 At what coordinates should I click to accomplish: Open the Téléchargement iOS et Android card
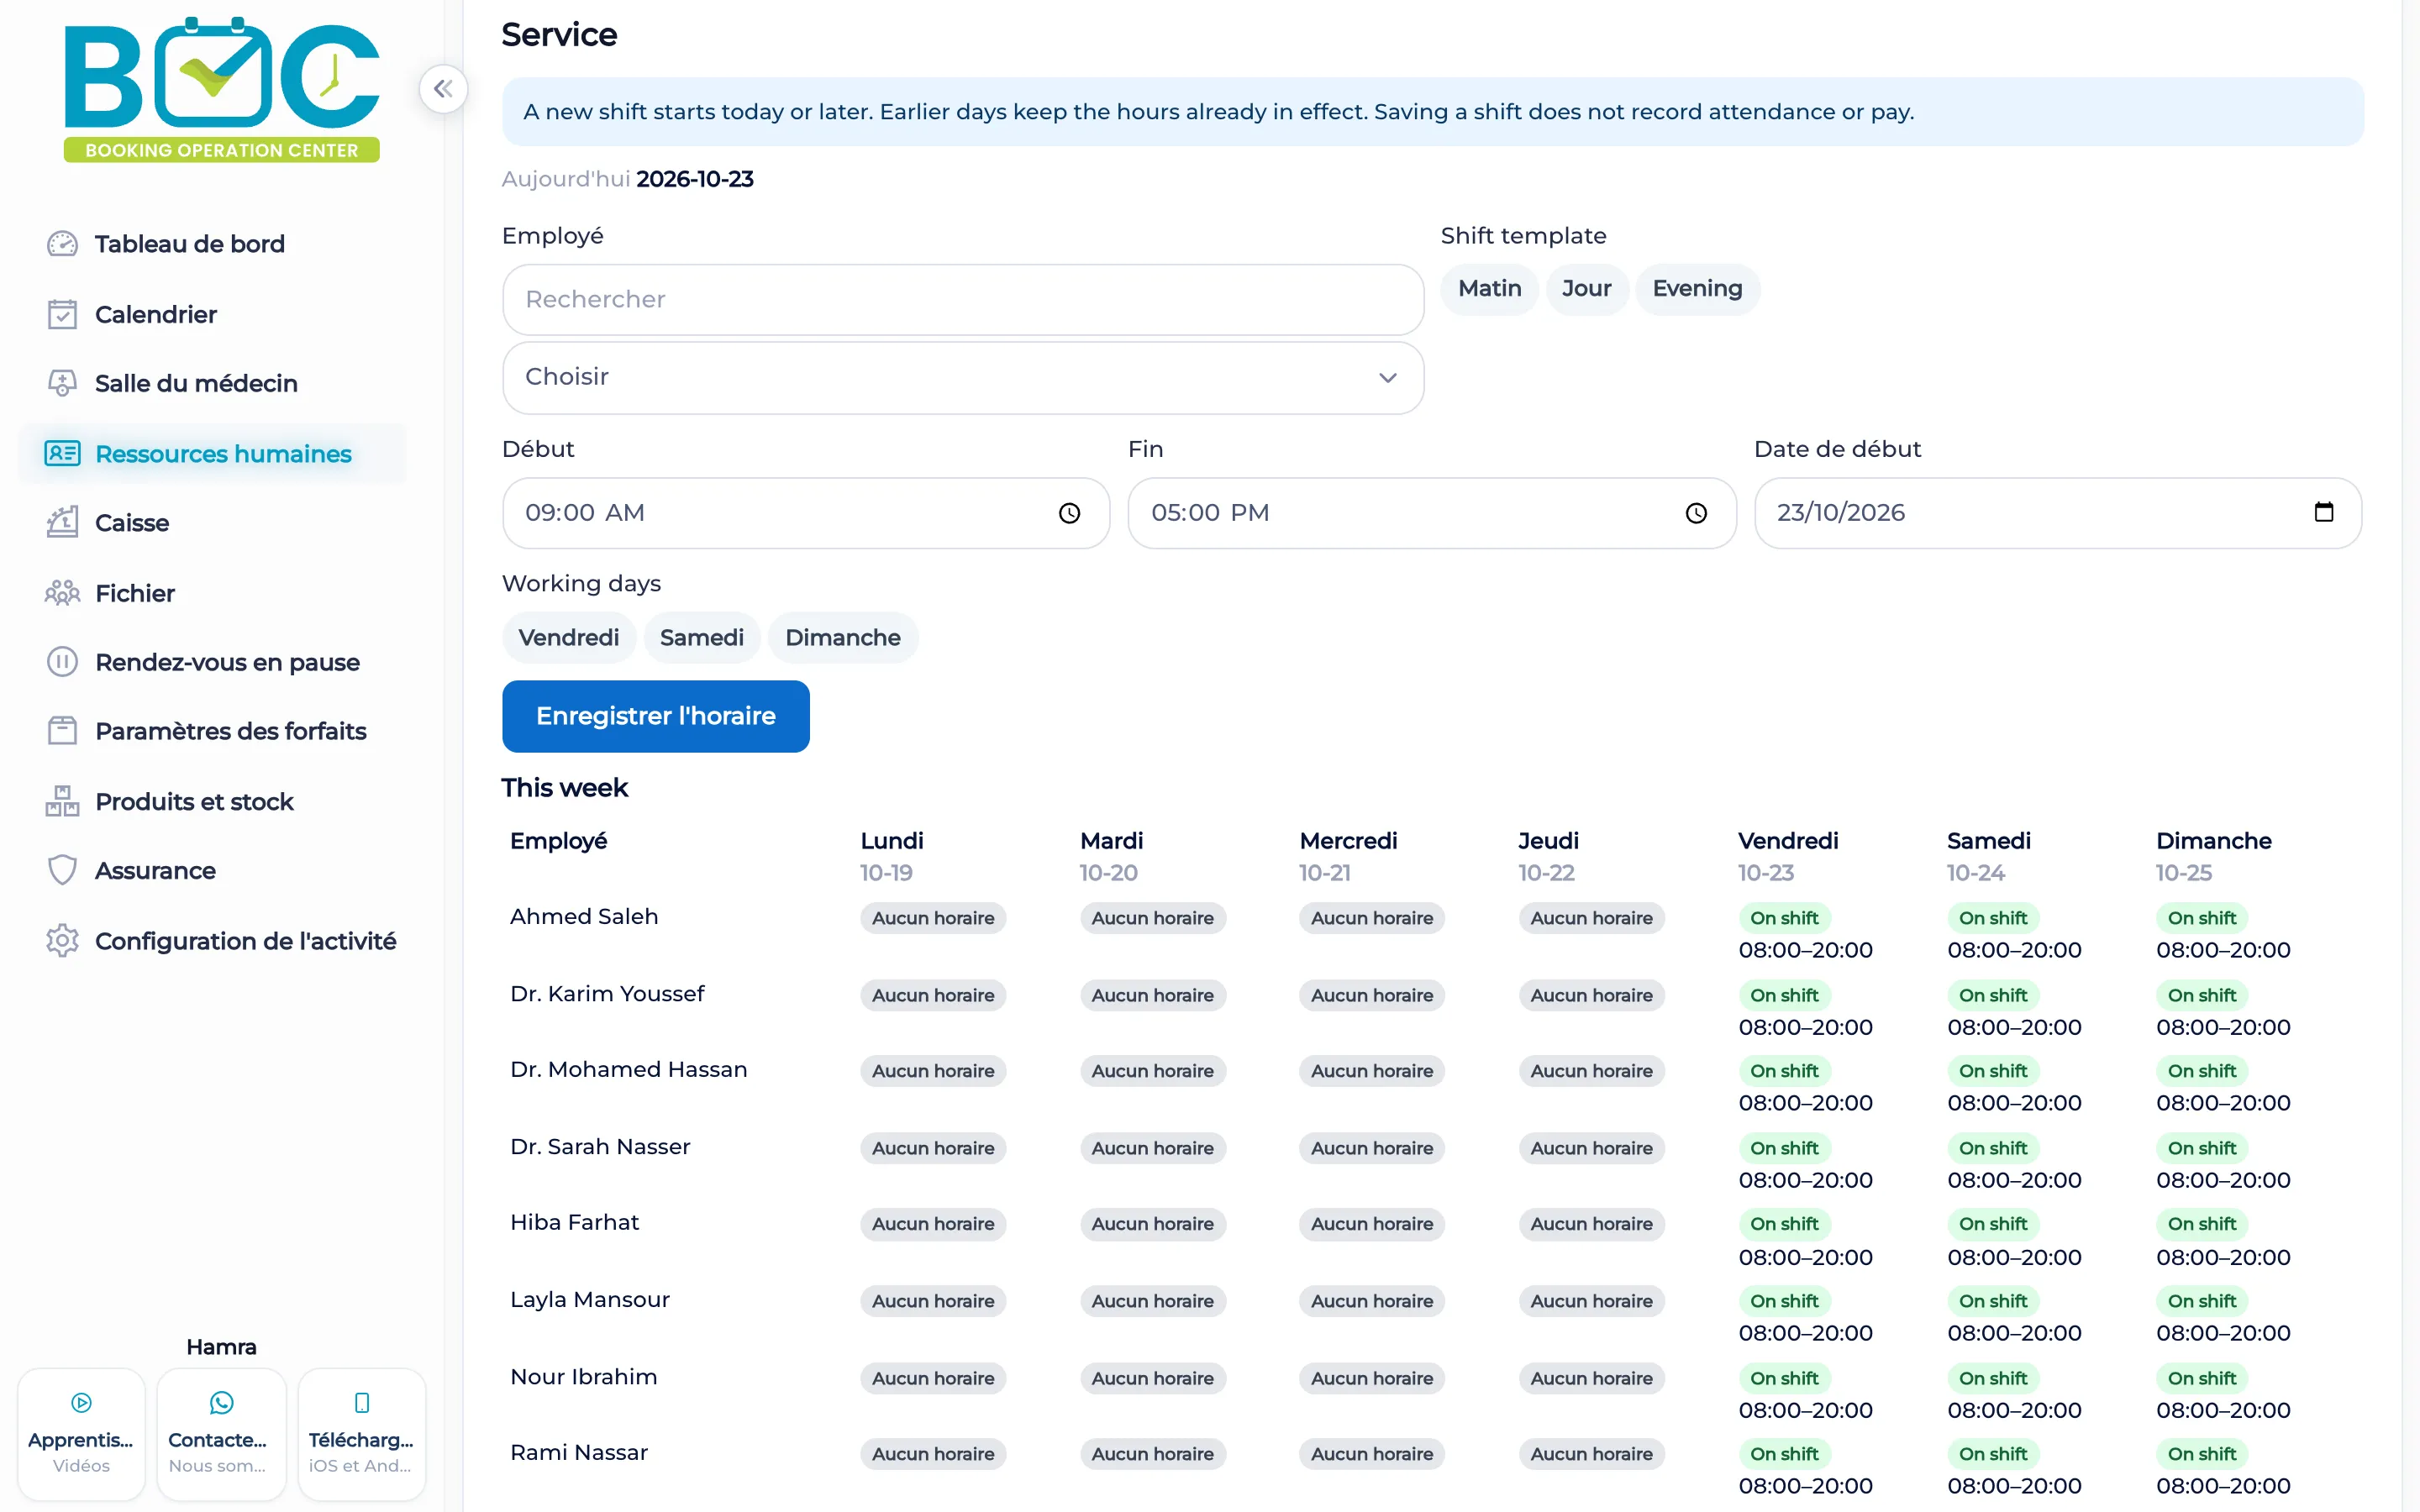pyautogui.click(x=362, y=1433)
